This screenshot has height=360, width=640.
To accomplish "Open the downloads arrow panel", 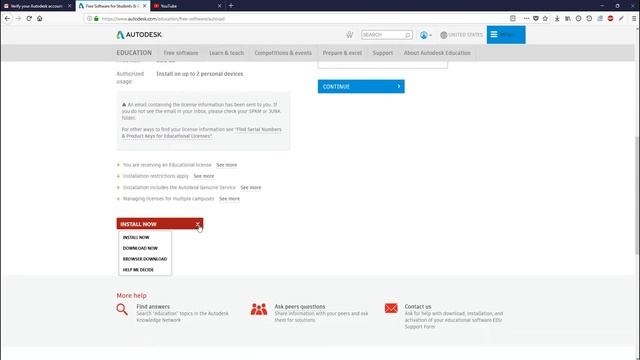I will 557,18.
